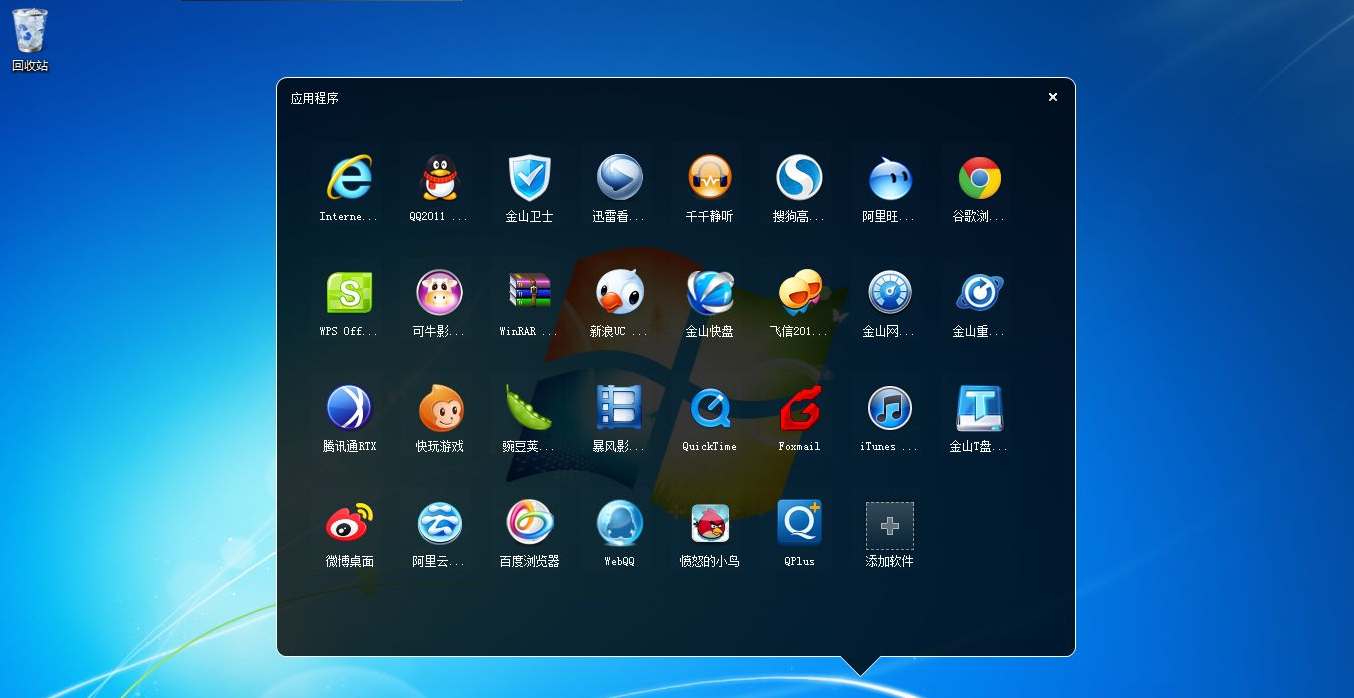Launch the QQ2011 penguin icon
1354x698 pixels.
pyautogui.click(x=439, y=179)
